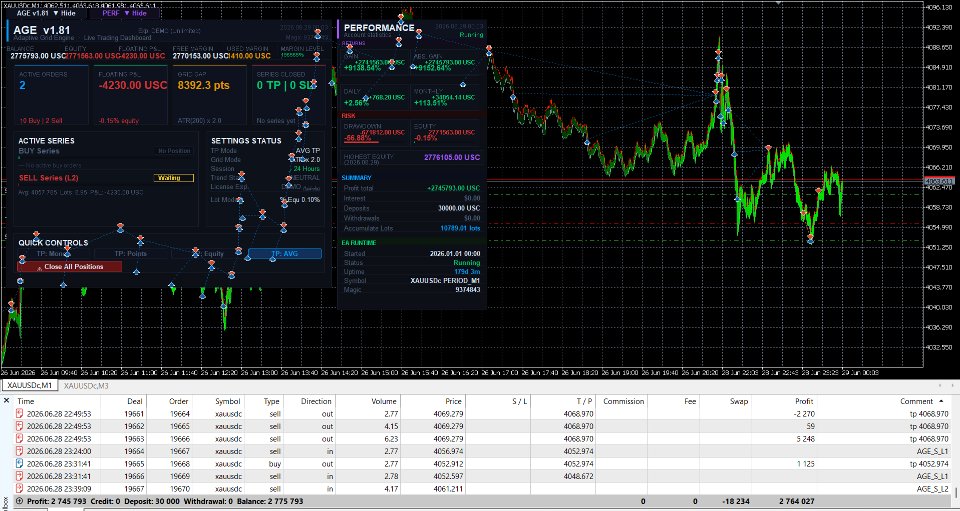Click the deal icon for deal 19666
This screenshot has width=960, height=511.
[x=20, y=476]
